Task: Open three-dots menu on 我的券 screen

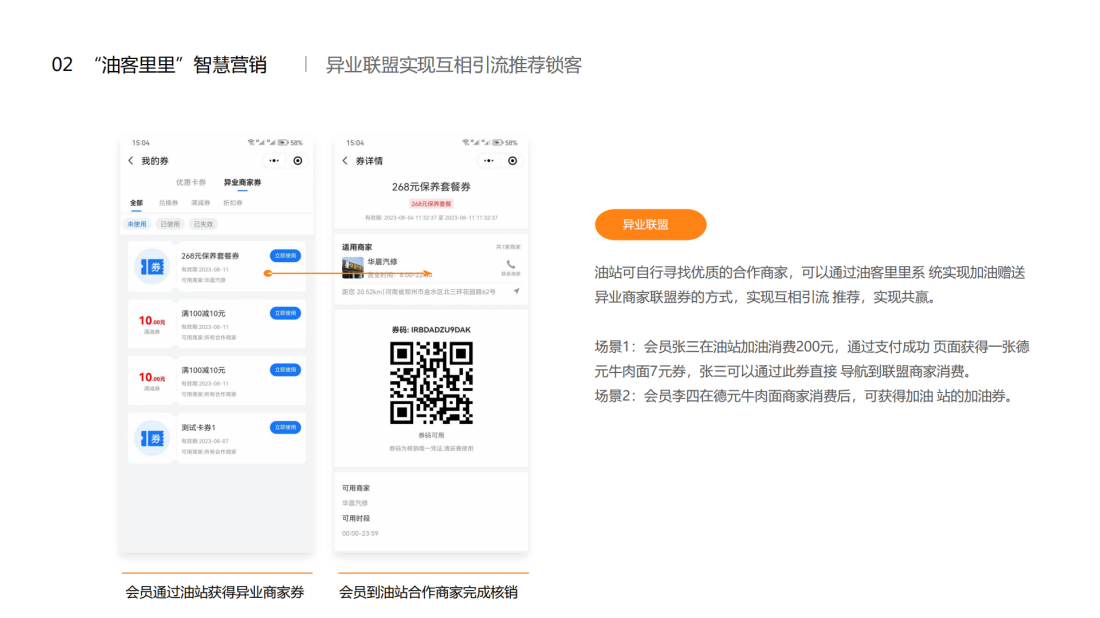Action: [274, 161]
